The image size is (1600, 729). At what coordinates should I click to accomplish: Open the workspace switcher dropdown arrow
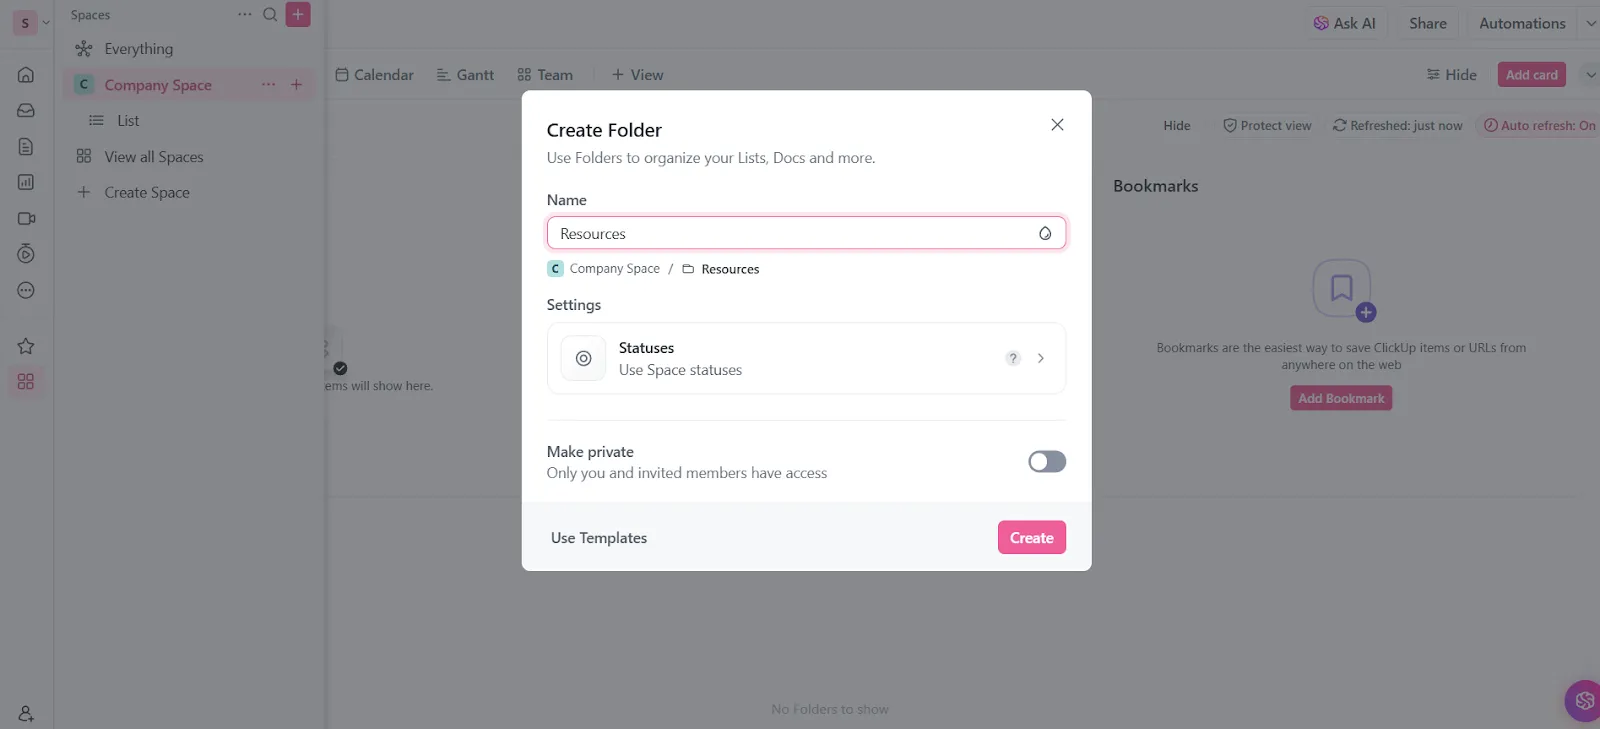pos(46,23)
